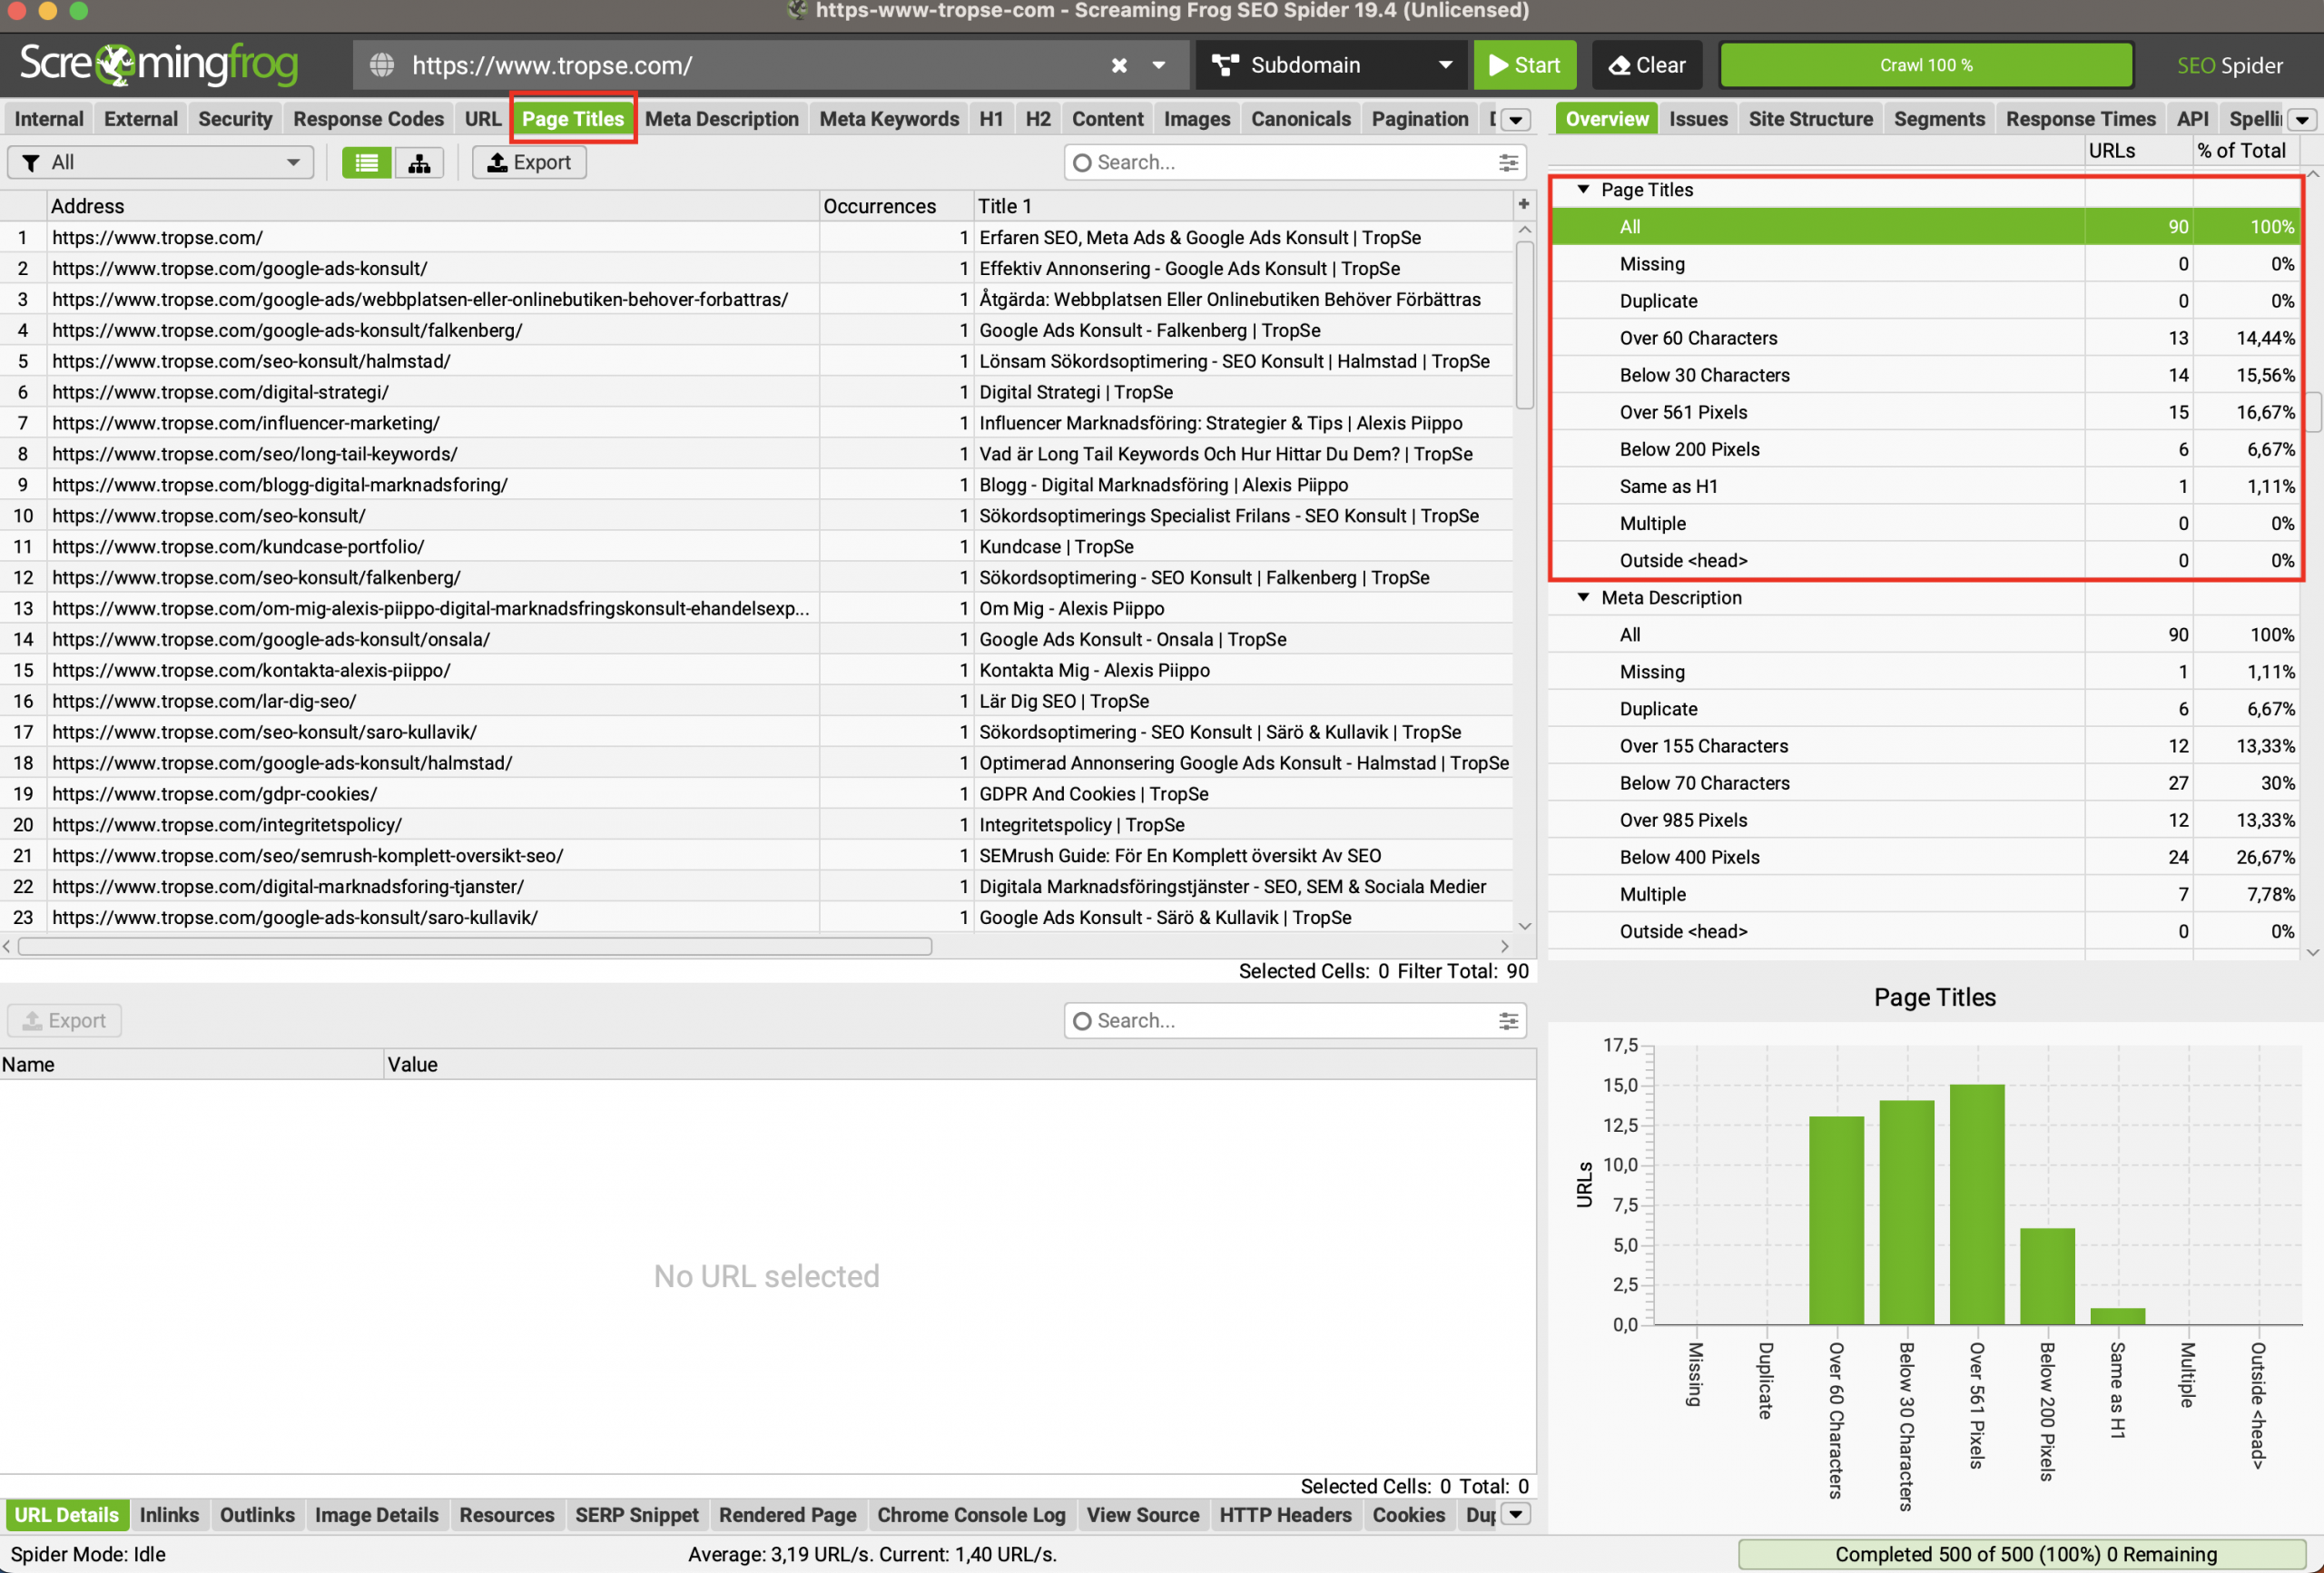Clear the crawl data

coord(1646,65)
